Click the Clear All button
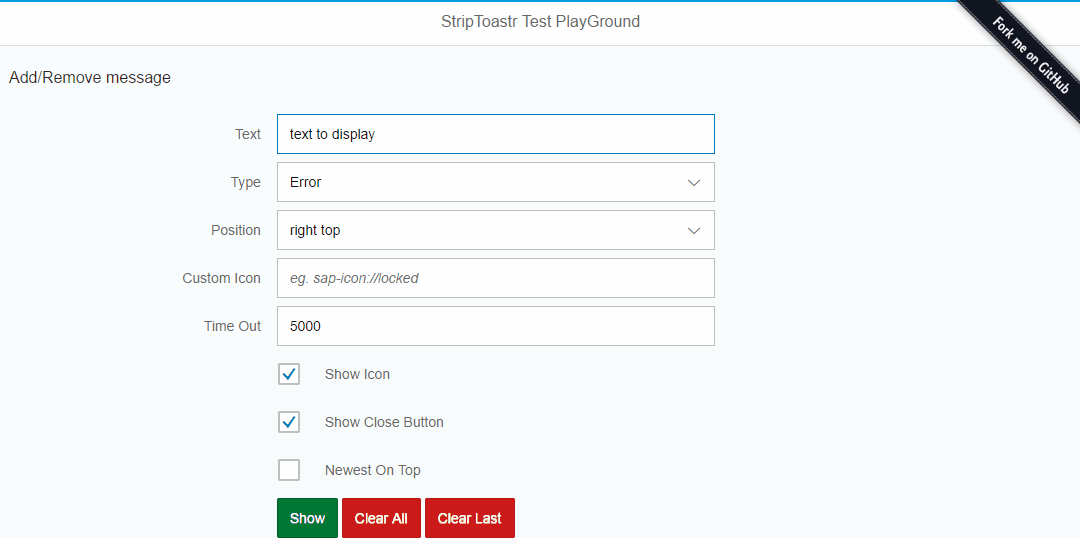 [x=381, y=518]
